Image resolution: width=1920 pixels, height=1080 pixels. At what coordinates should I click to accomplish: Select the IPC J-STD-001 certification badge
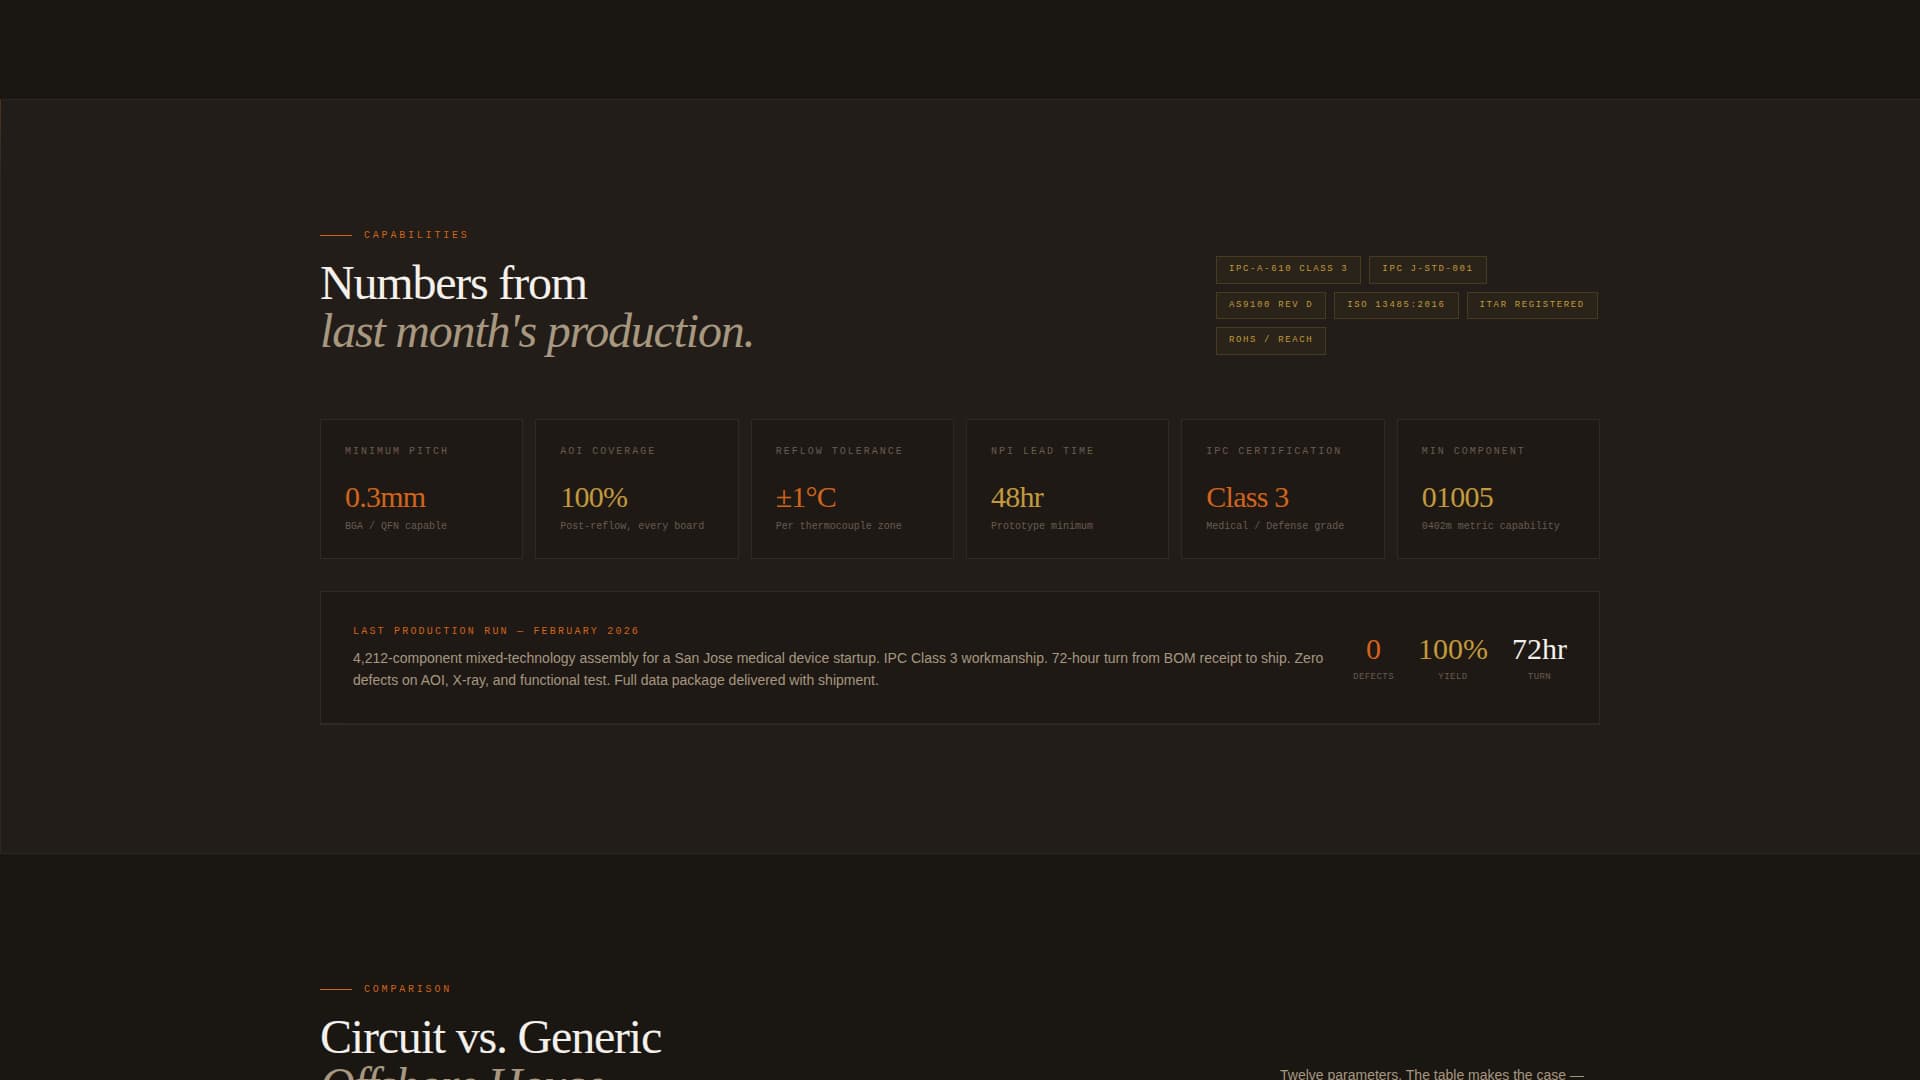coord(1426,269)
